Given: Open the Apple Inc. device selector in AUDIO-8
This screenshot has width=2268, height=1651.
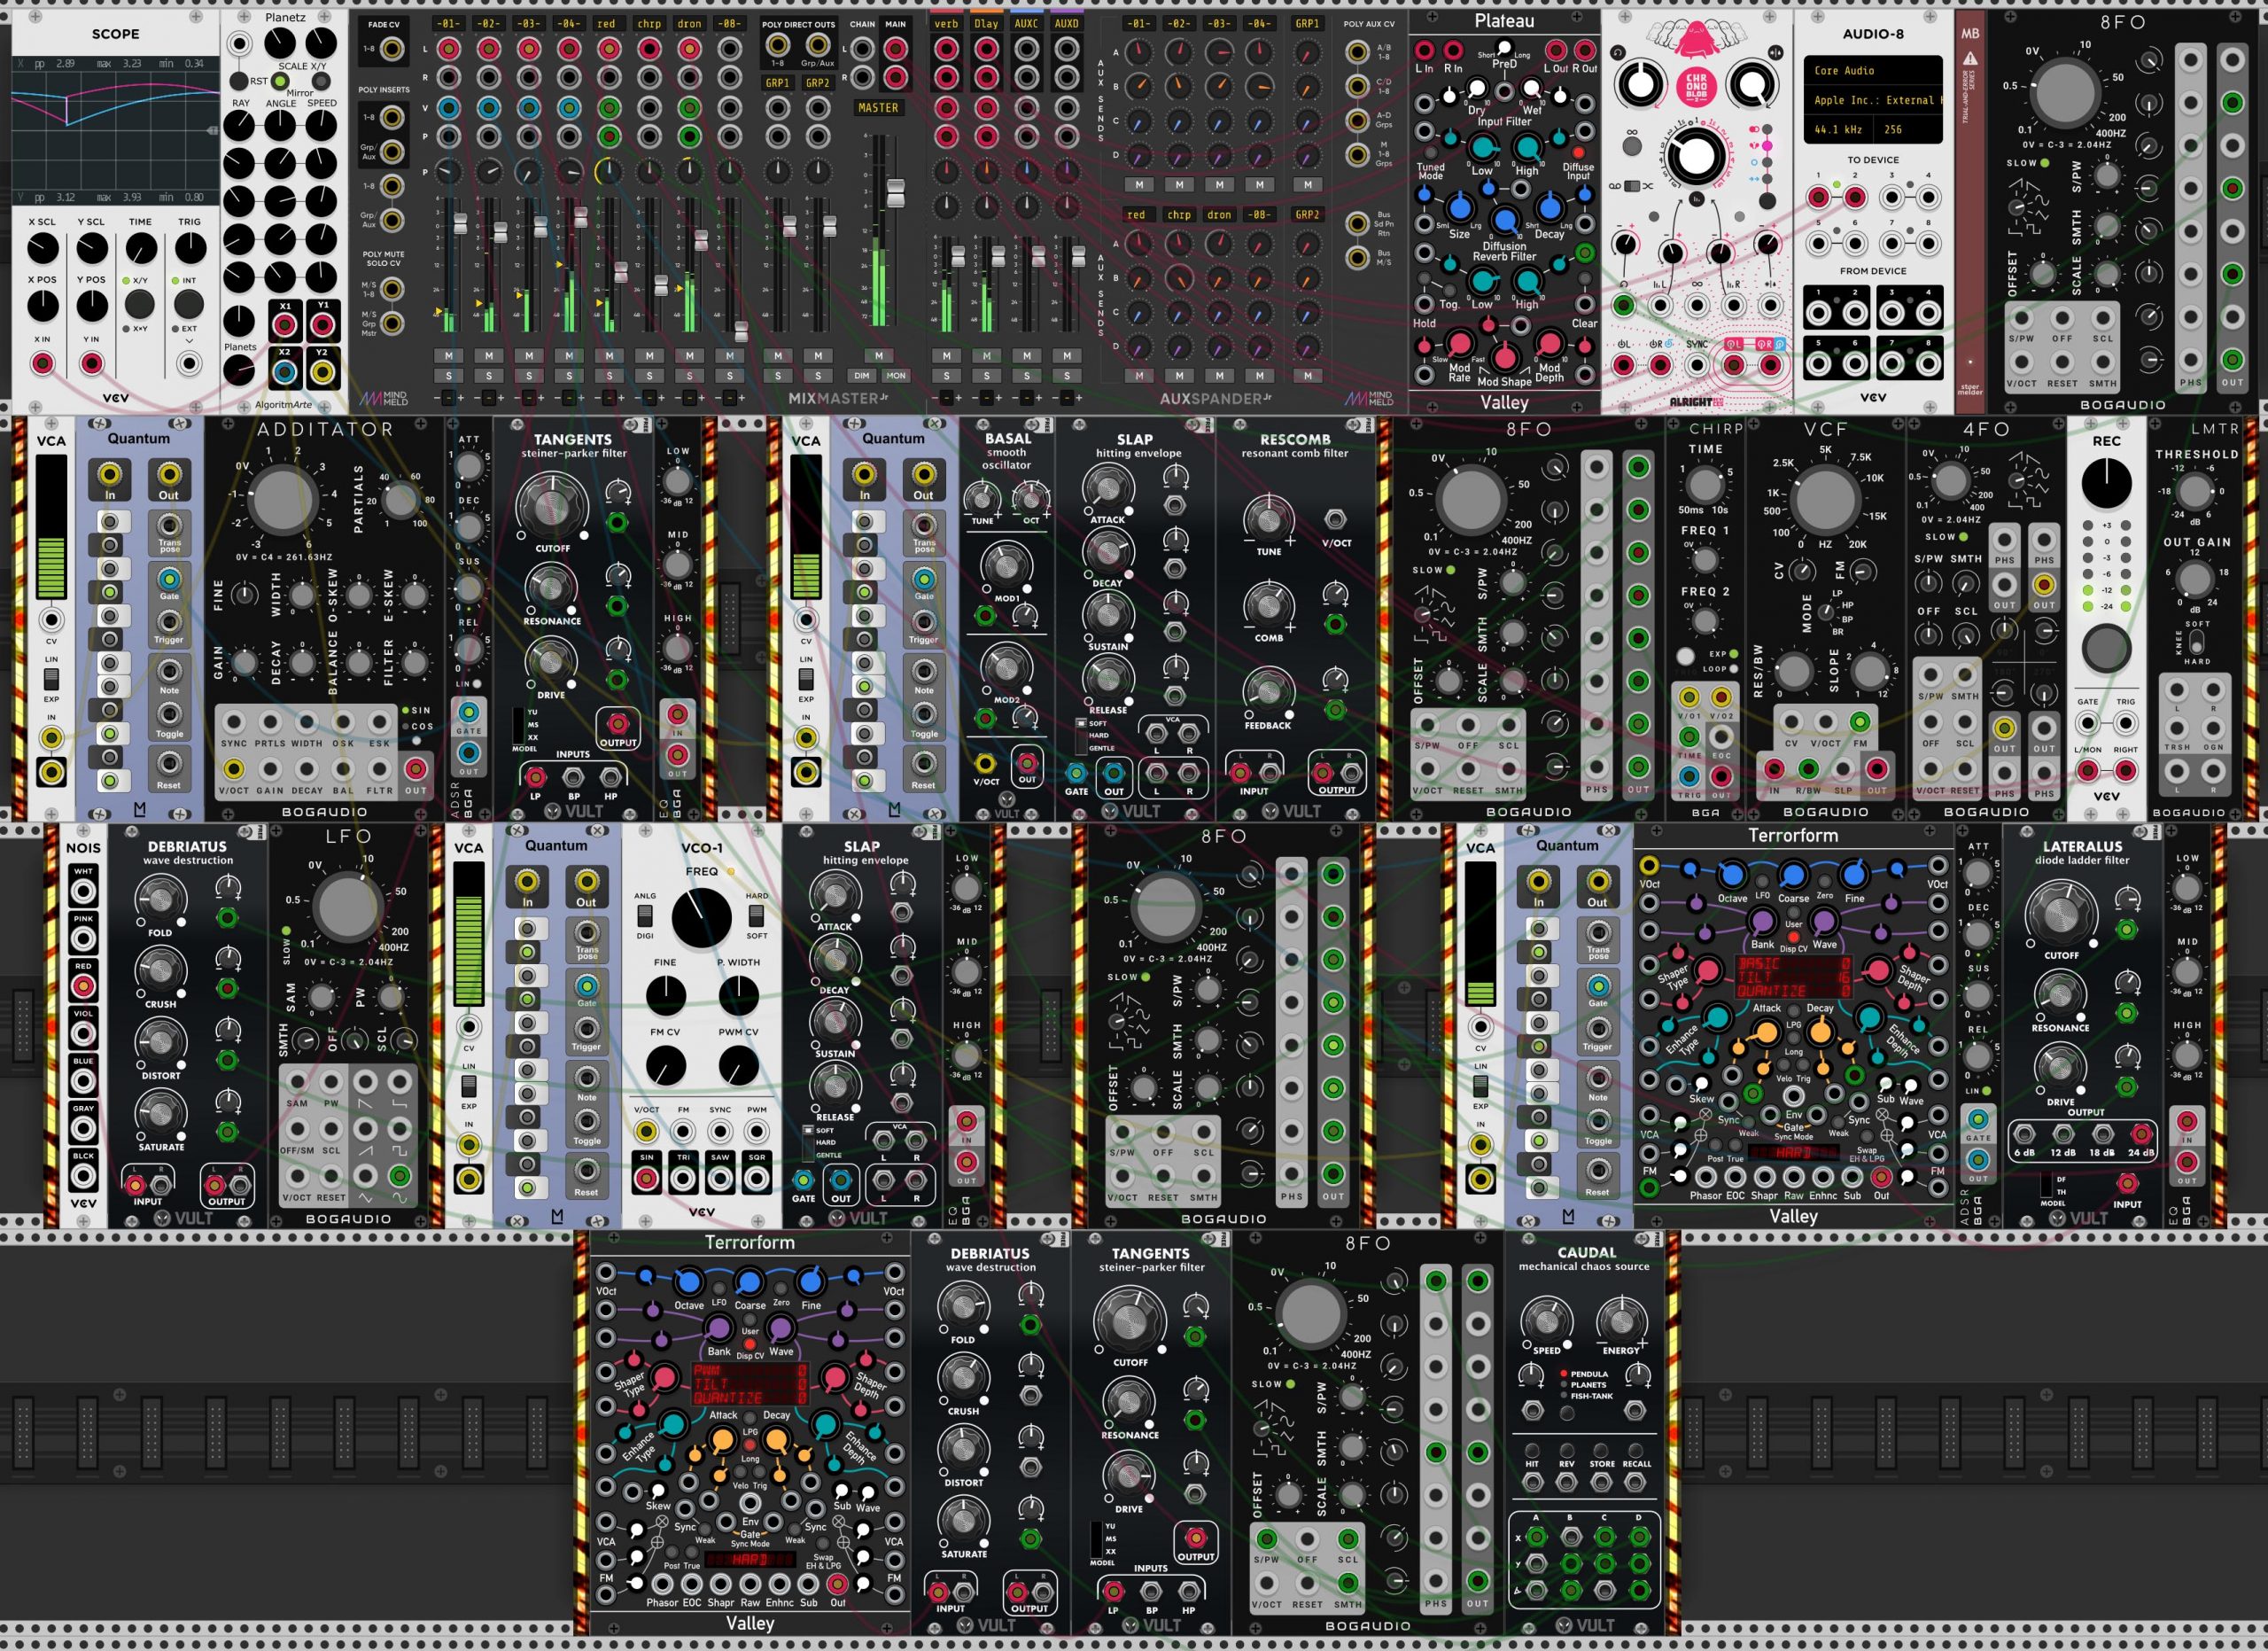Looking at the screenshot, I should click(1872, 100).
